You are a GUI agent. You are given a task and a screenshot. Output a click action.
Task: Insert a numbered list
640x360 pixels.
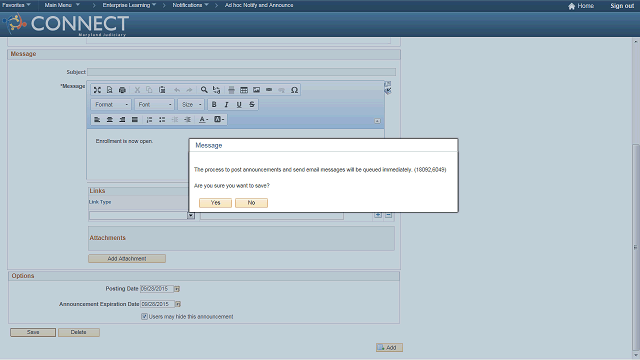pyautogui.click(x=149, y=119)
